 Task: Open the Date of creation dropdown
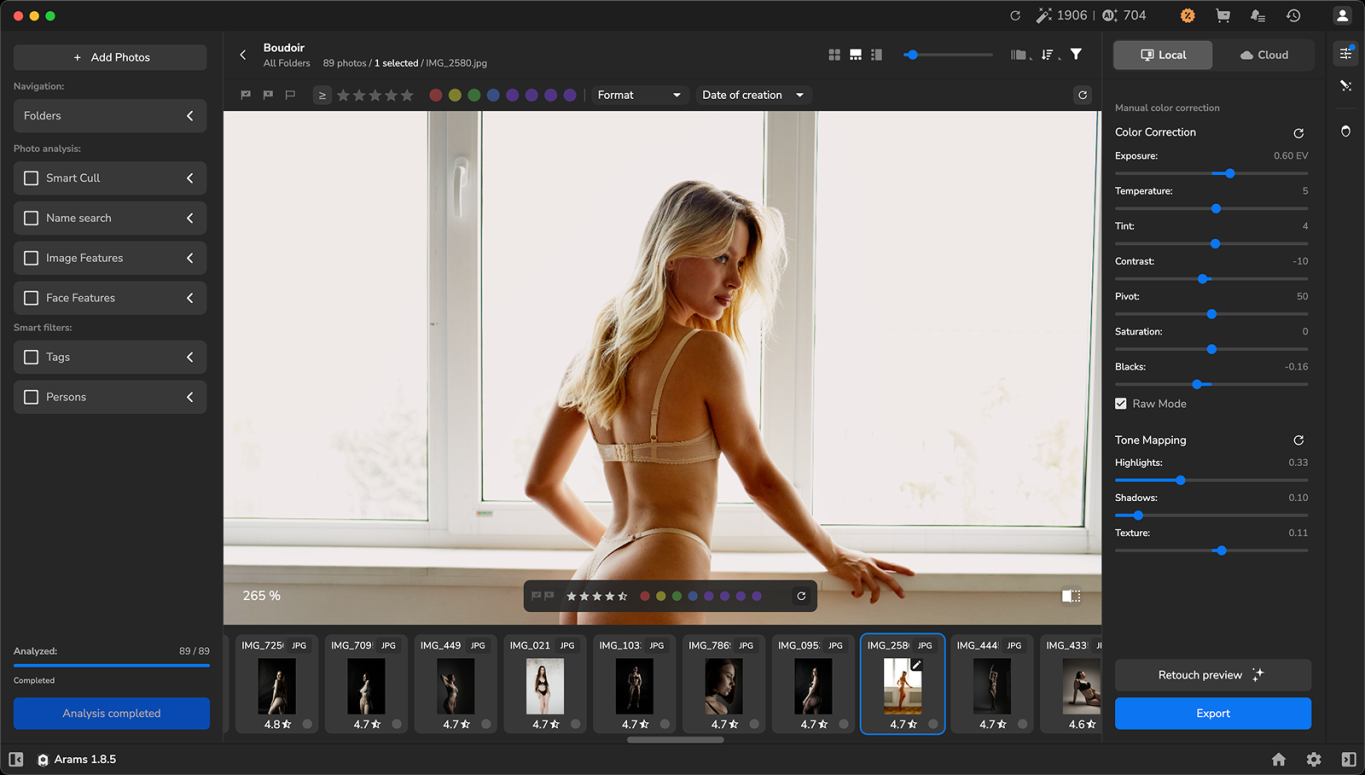[753, 95]
